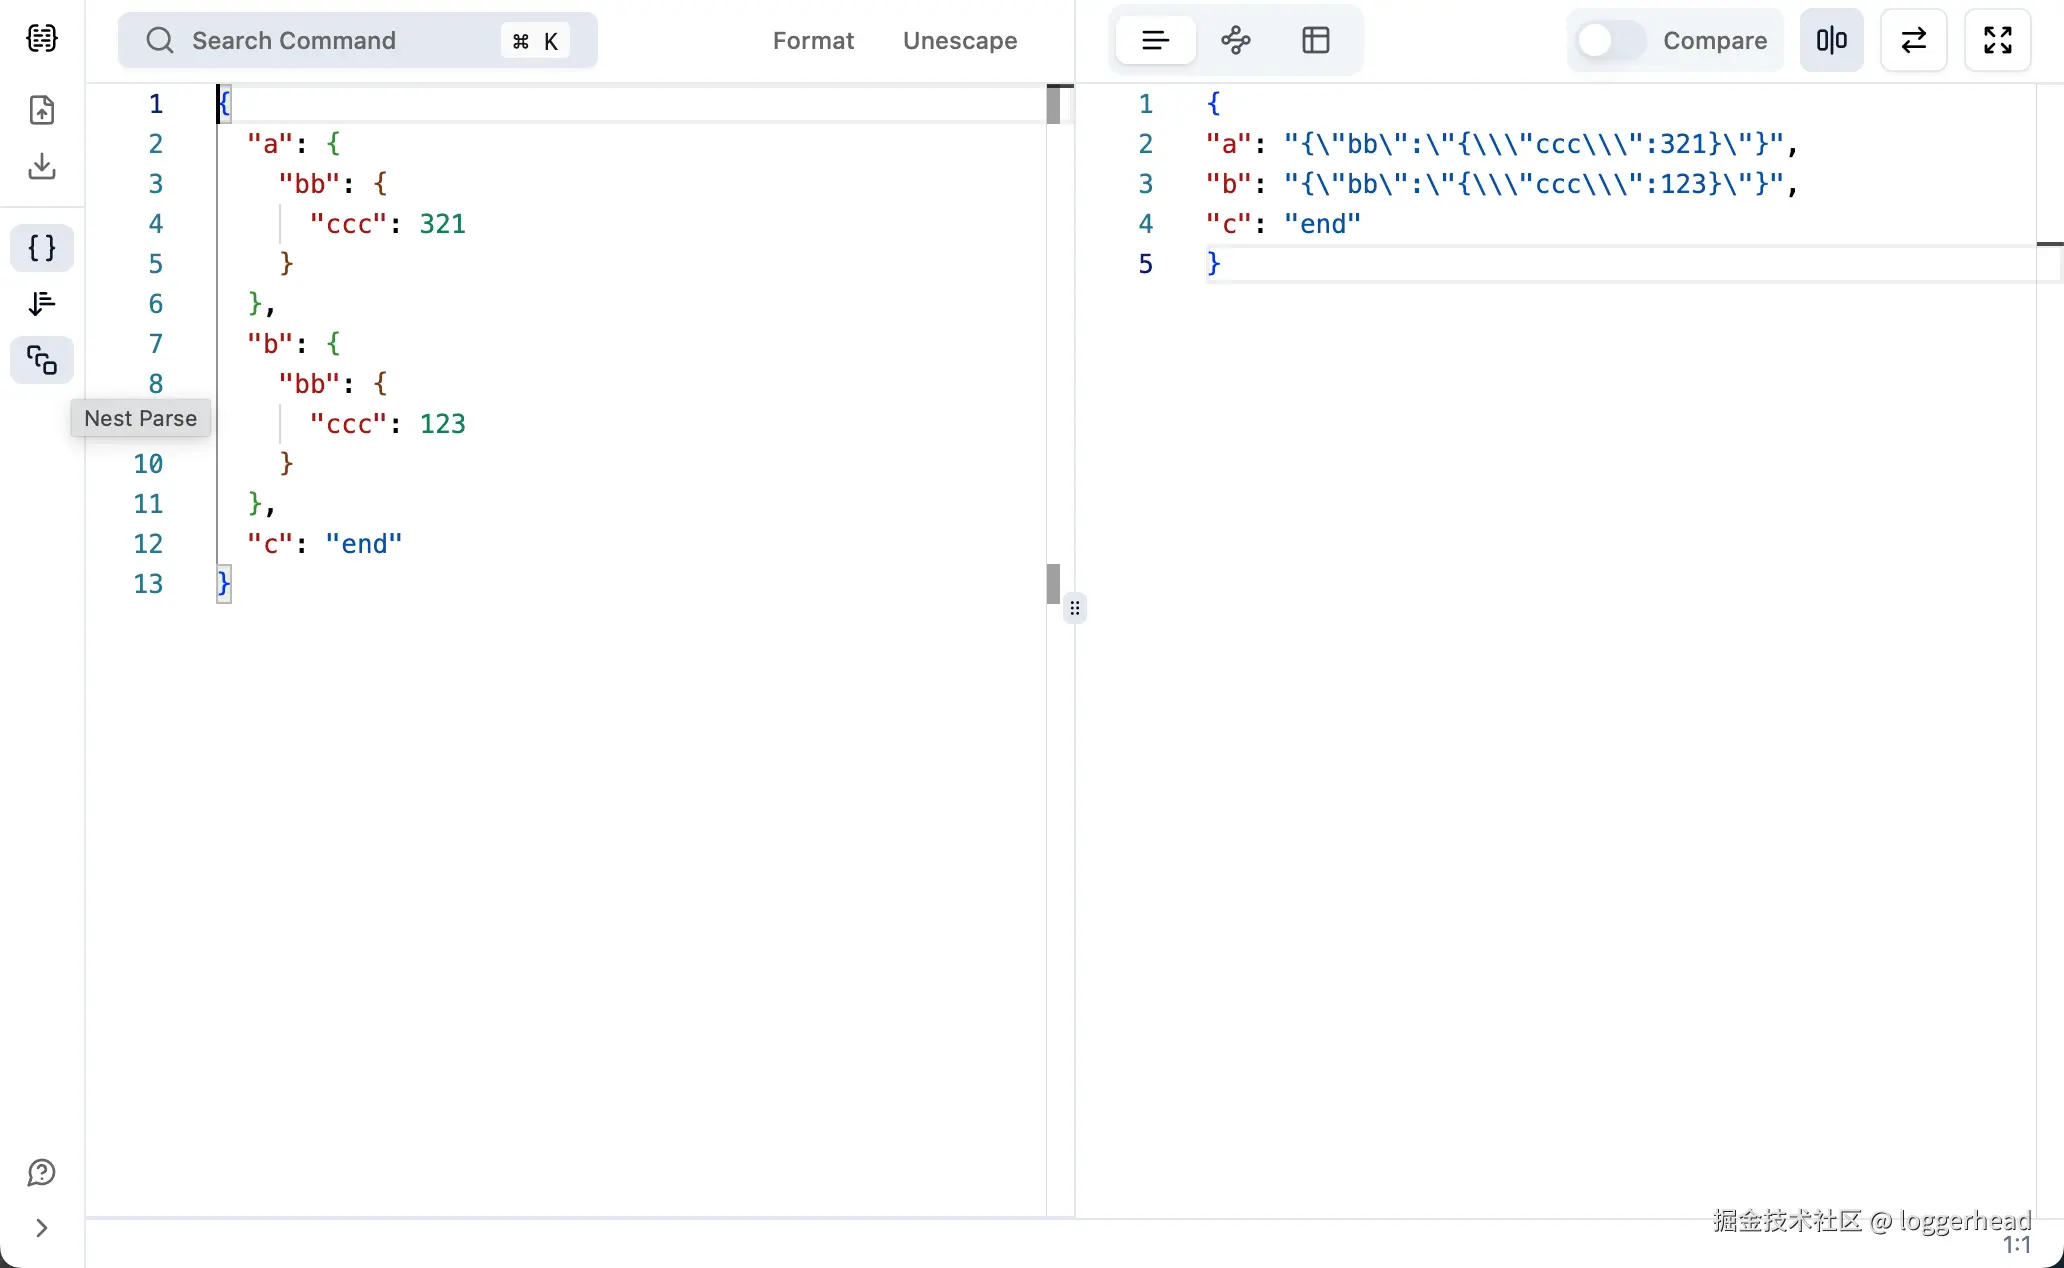Click the left editor scrollbar thumb

tap(1053, 584)
